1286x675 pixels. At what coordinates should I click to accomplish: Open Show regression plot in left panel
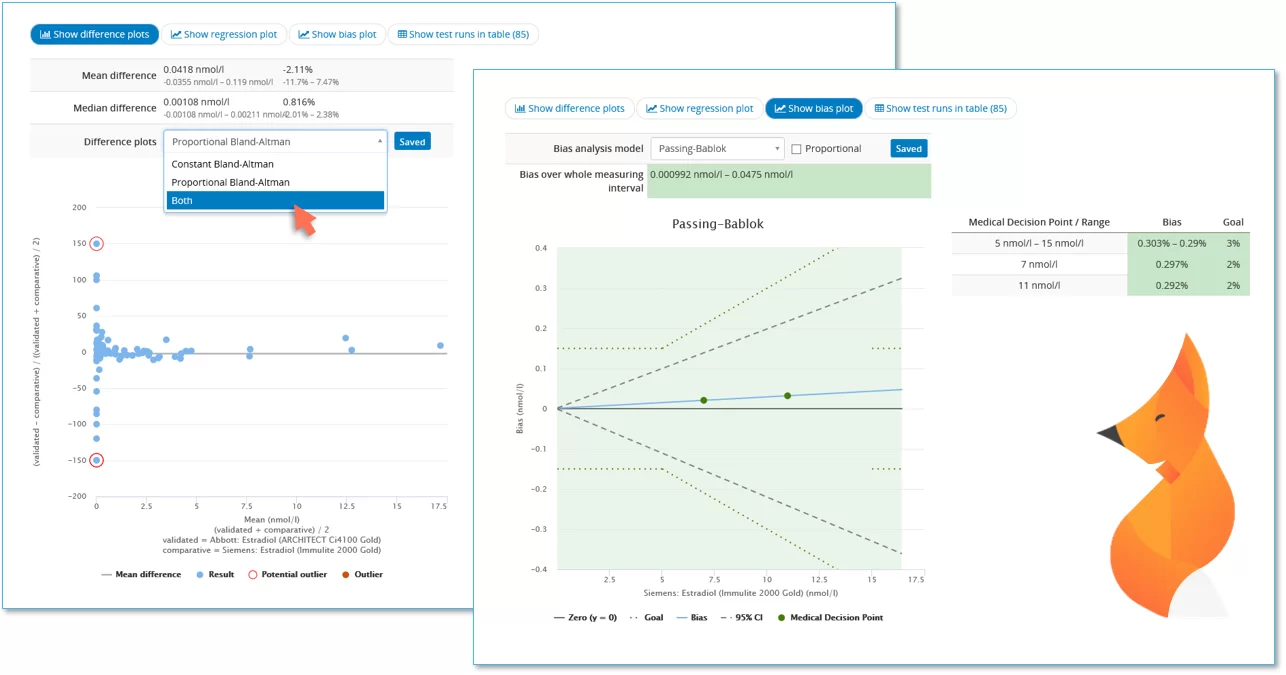[x=224, y=34]
